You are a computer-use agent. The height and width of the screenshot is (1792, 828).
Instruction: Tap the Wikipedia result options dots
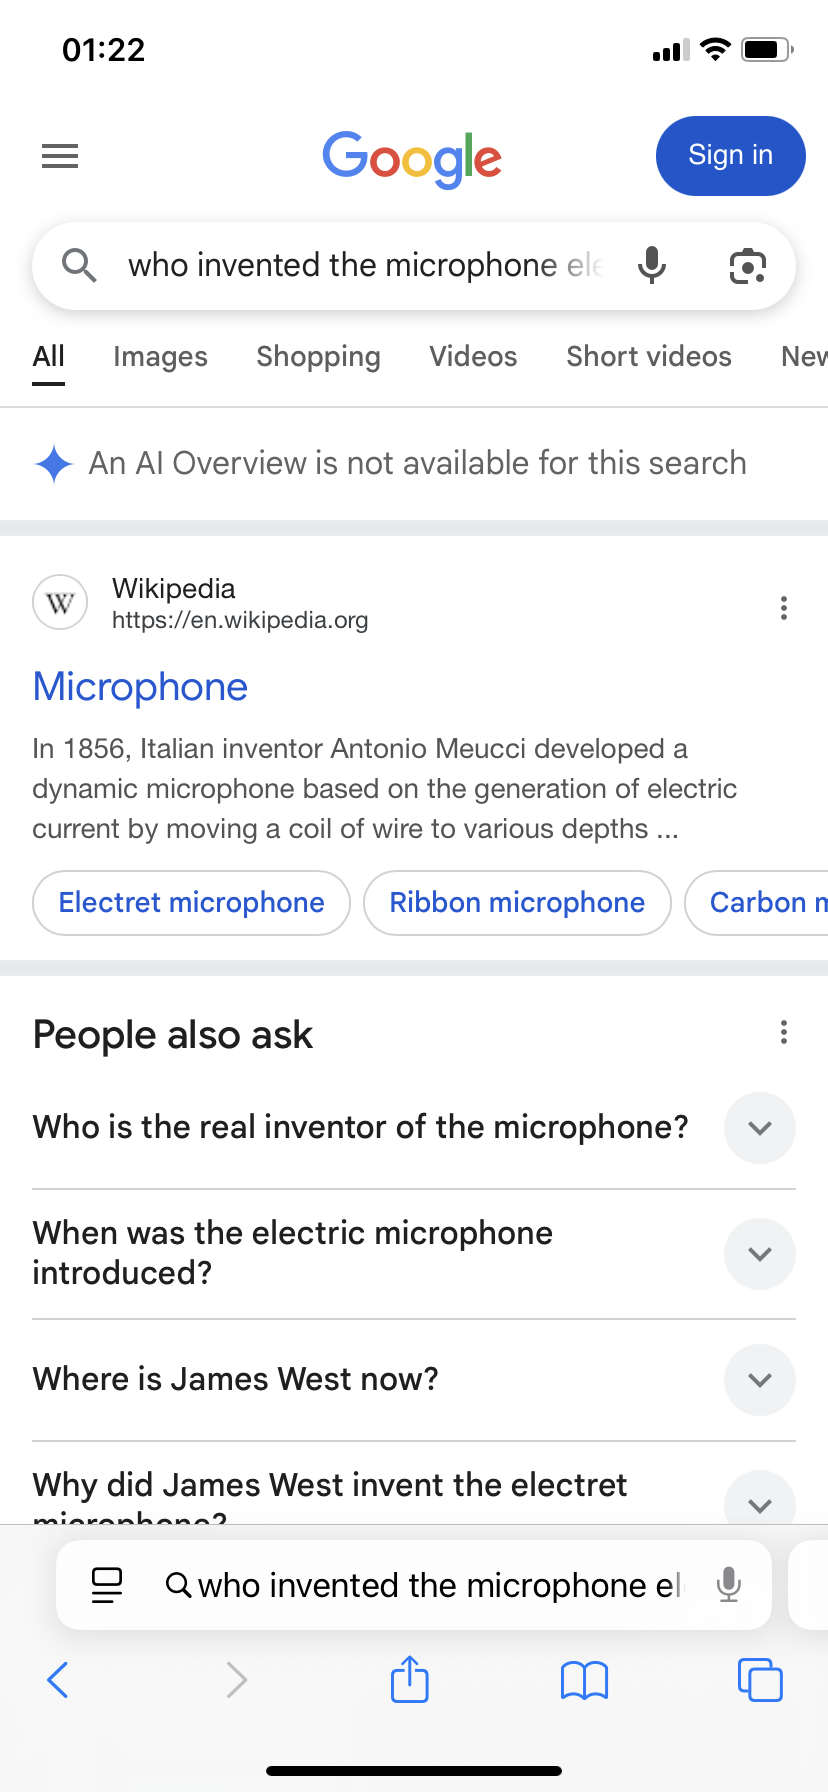pos(784,608)
